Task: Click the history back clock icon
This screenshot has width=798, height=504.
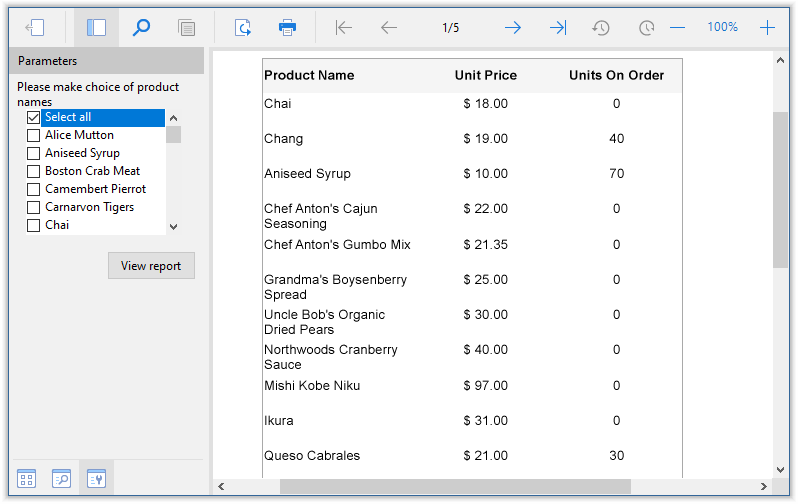Action: click(x=601, y=27)
